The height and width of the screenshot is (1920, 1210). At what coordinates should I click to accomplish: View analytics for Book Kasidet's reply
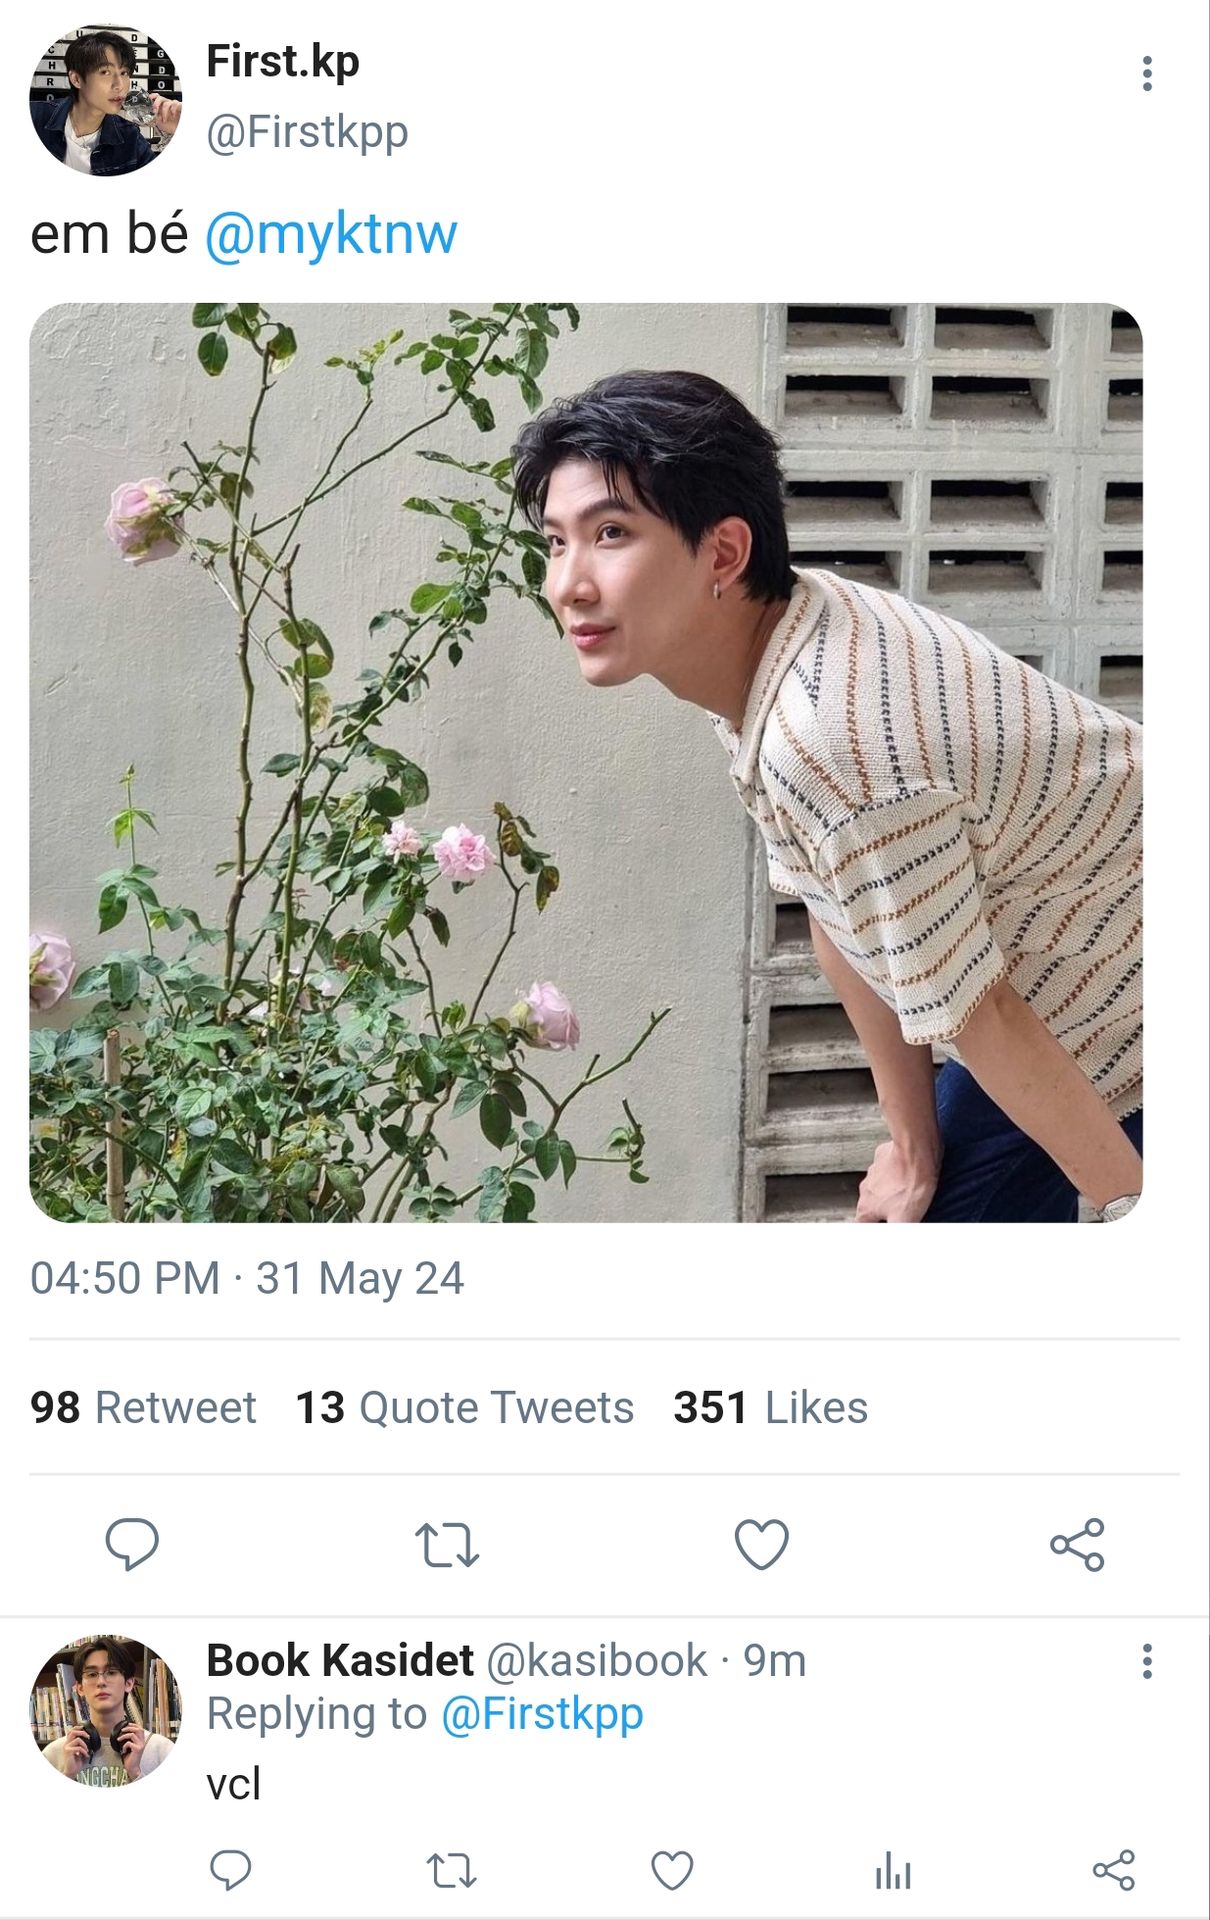click(x=893, y=1869)
